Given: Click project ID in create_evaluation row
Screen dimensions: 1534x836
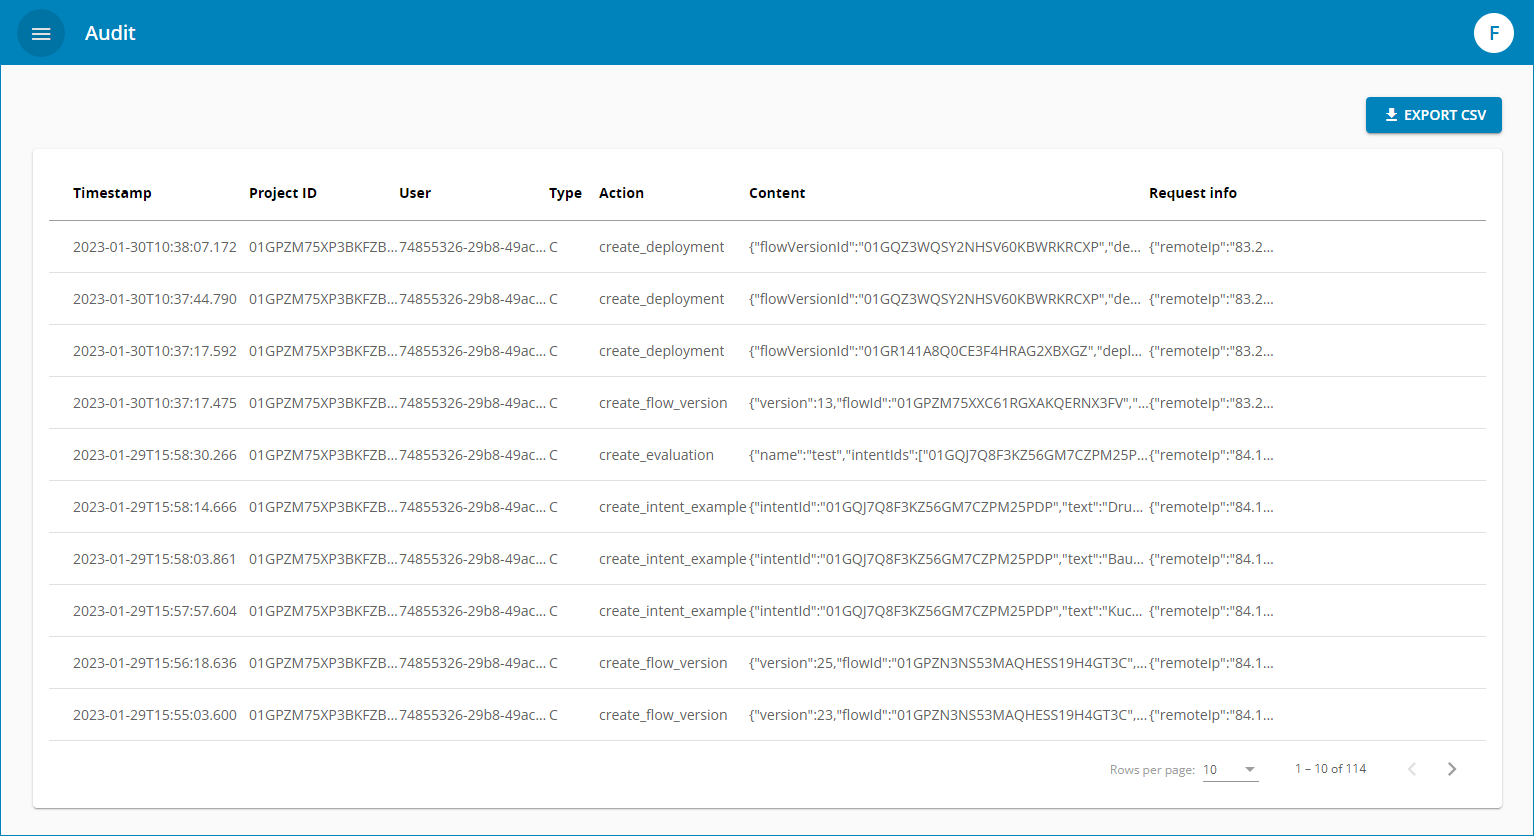Looking at the screenshot, I should (323, 455).
